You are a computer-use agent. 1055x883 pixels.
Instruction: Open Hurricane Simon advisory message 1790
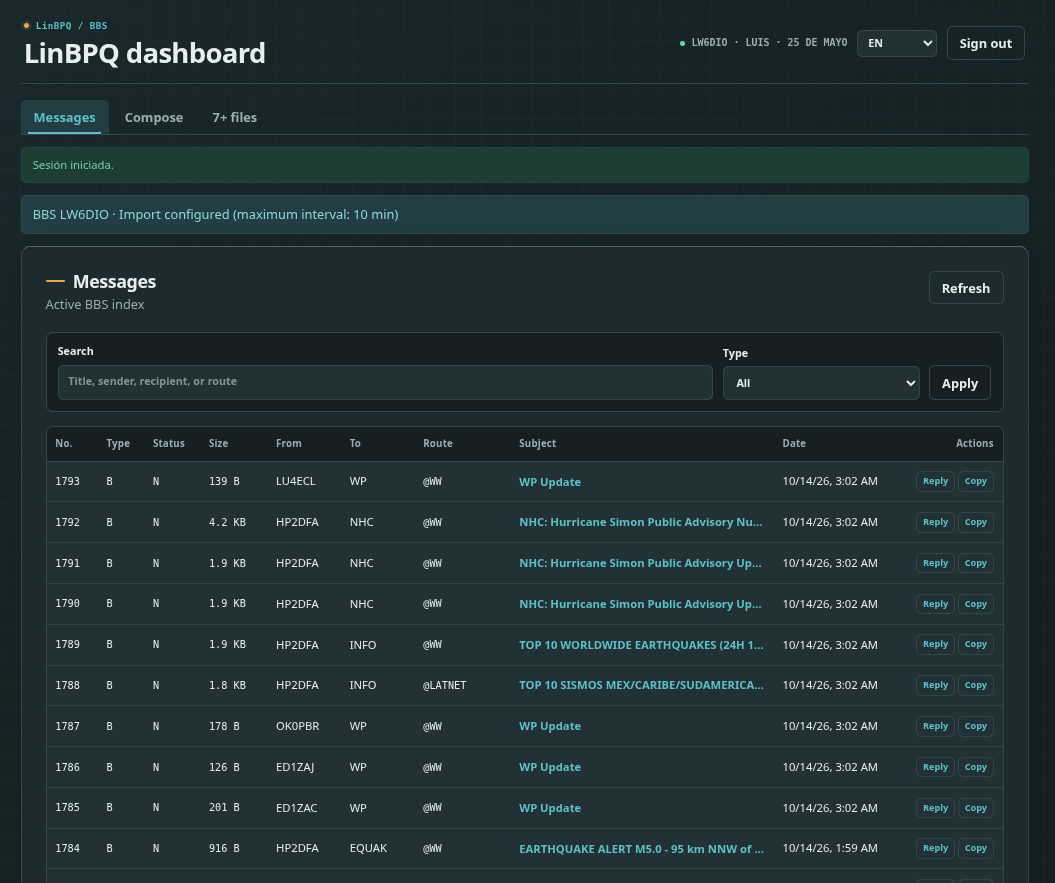click(x=640, y=604)
